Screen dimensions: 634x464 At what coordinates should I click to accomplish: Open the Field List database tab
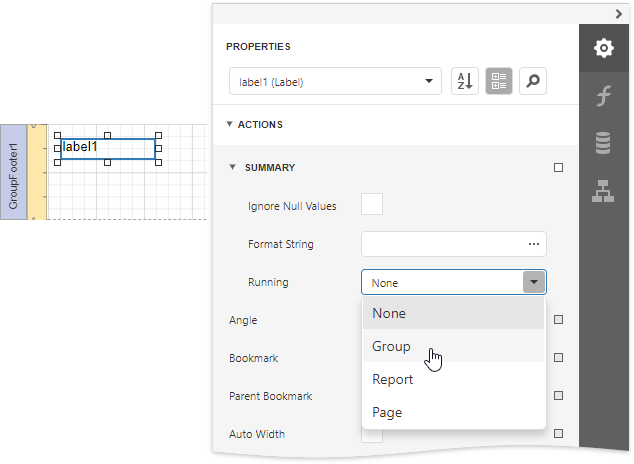pyautogui.click(x=603, y=144)
